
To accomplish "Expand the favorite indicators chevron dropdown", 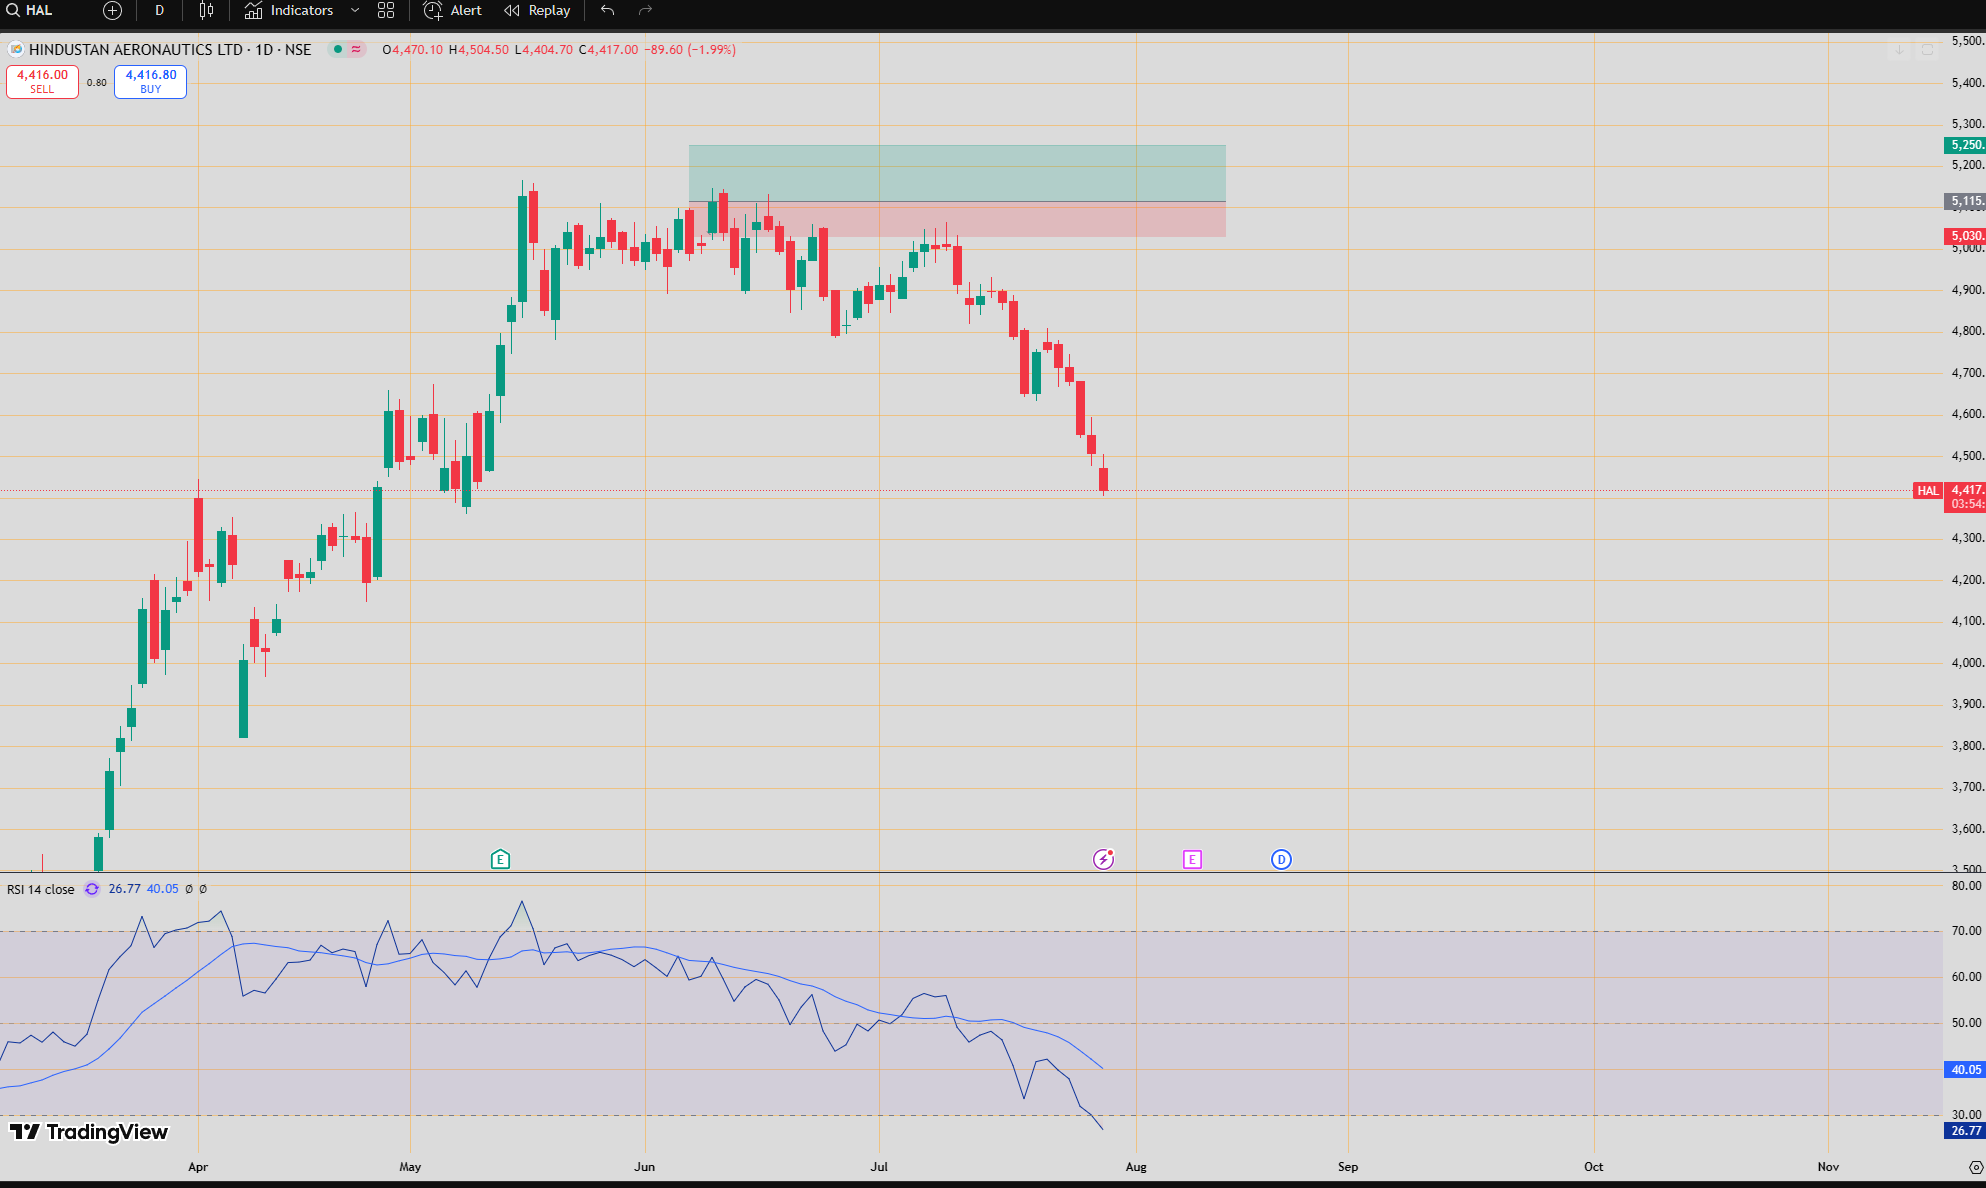I will pyautogui.click(x=355, y=11).
